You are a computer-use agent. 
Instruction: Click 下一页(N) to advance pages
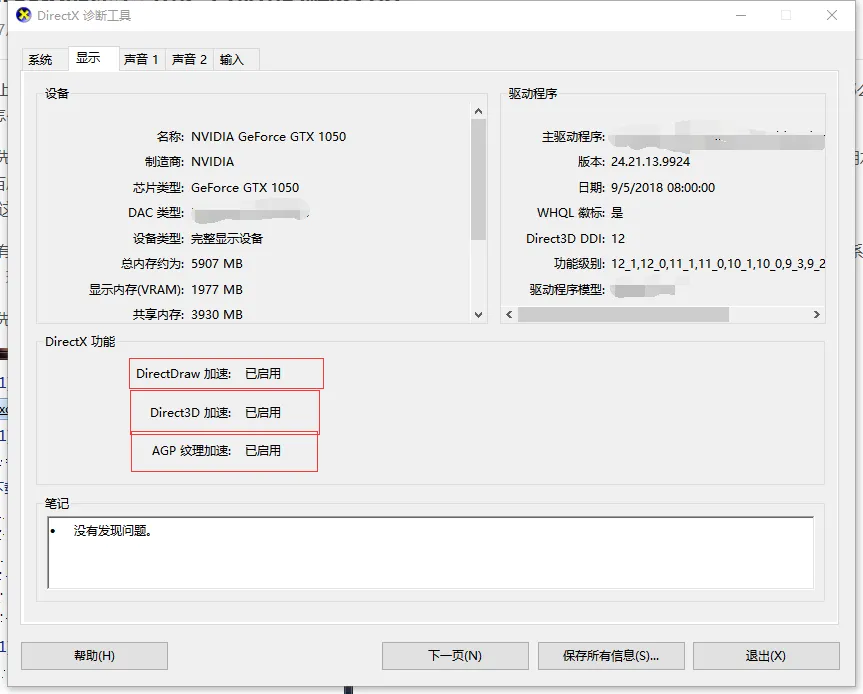pos(454,655)
